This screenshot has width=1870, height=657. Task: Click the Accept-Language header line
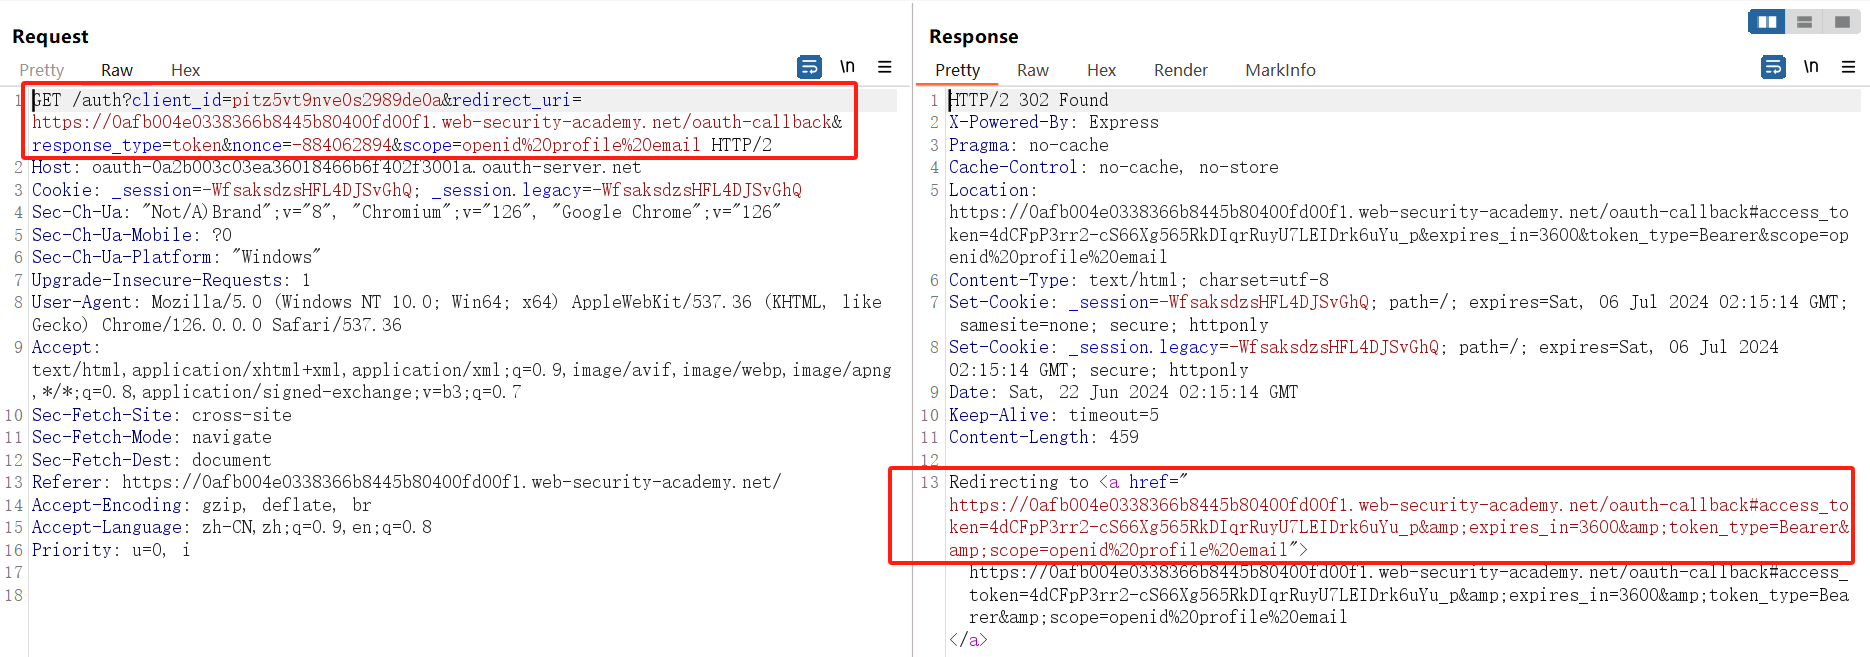[232, 527]
